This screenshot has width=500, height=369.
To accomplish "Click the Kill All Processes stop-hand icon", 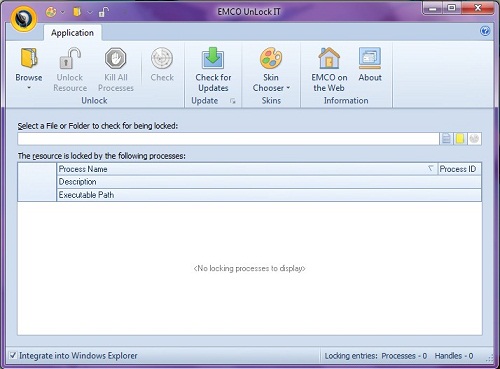I will point(115,58).
